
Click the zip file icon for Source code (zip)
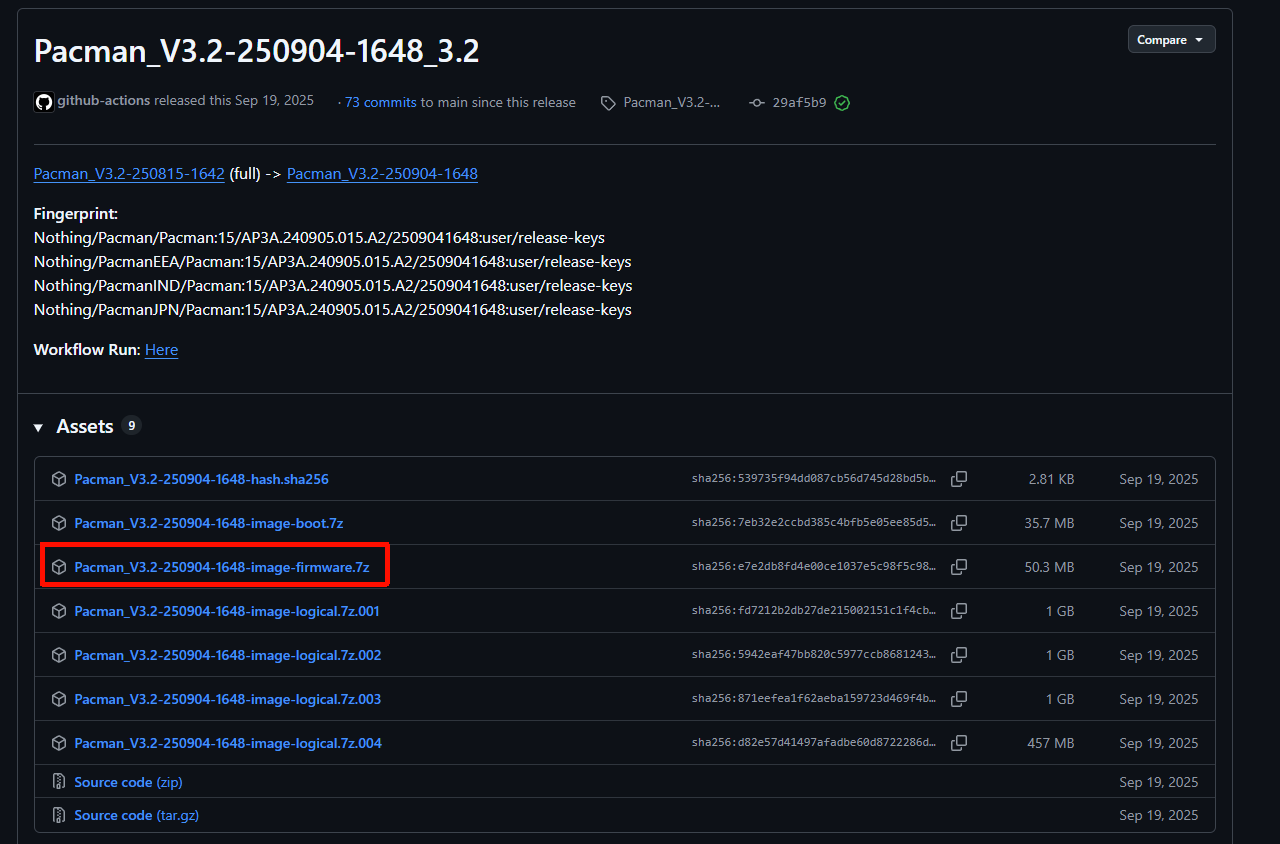tap(59, 782)
